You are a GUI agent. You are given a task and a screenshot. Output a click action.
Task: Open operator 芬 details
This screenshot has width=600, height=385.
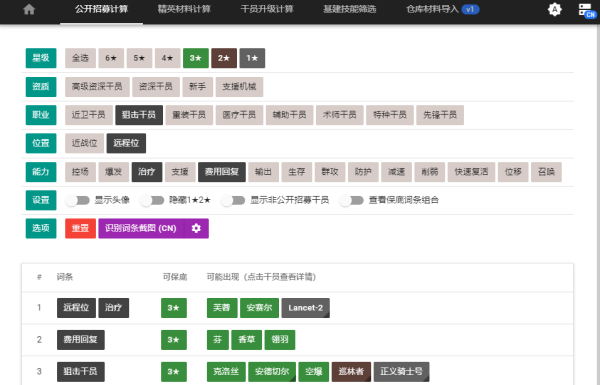[218, 340]
